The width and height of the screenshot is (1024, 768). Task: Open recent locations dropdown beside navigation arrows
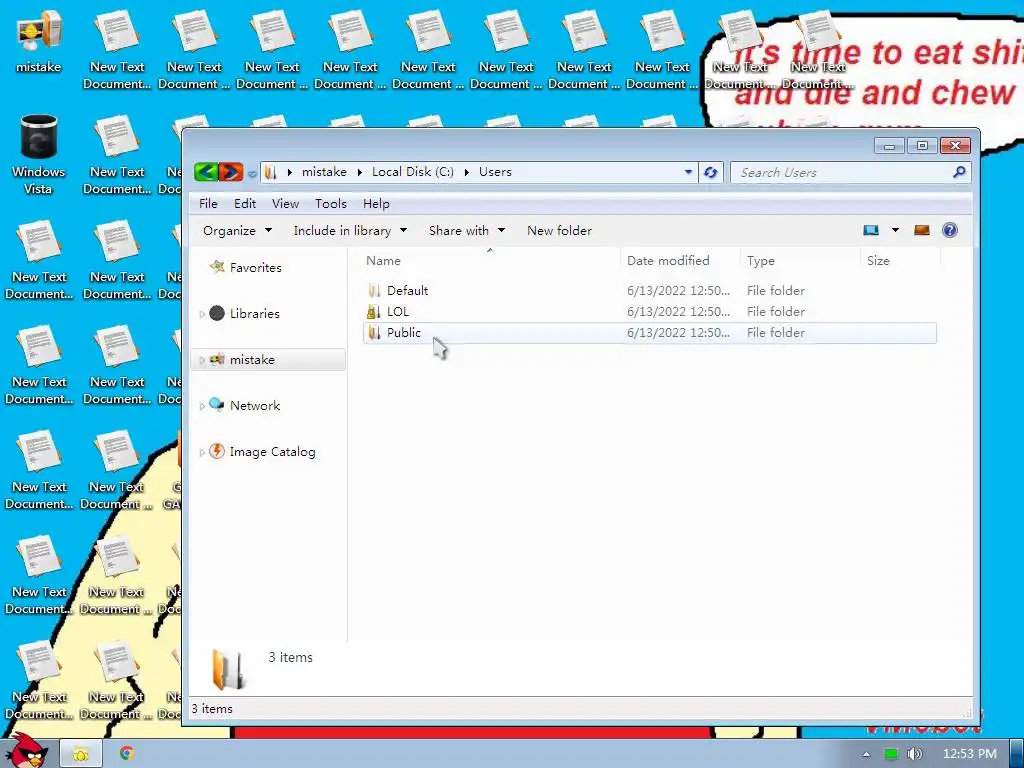pos(252,174)
